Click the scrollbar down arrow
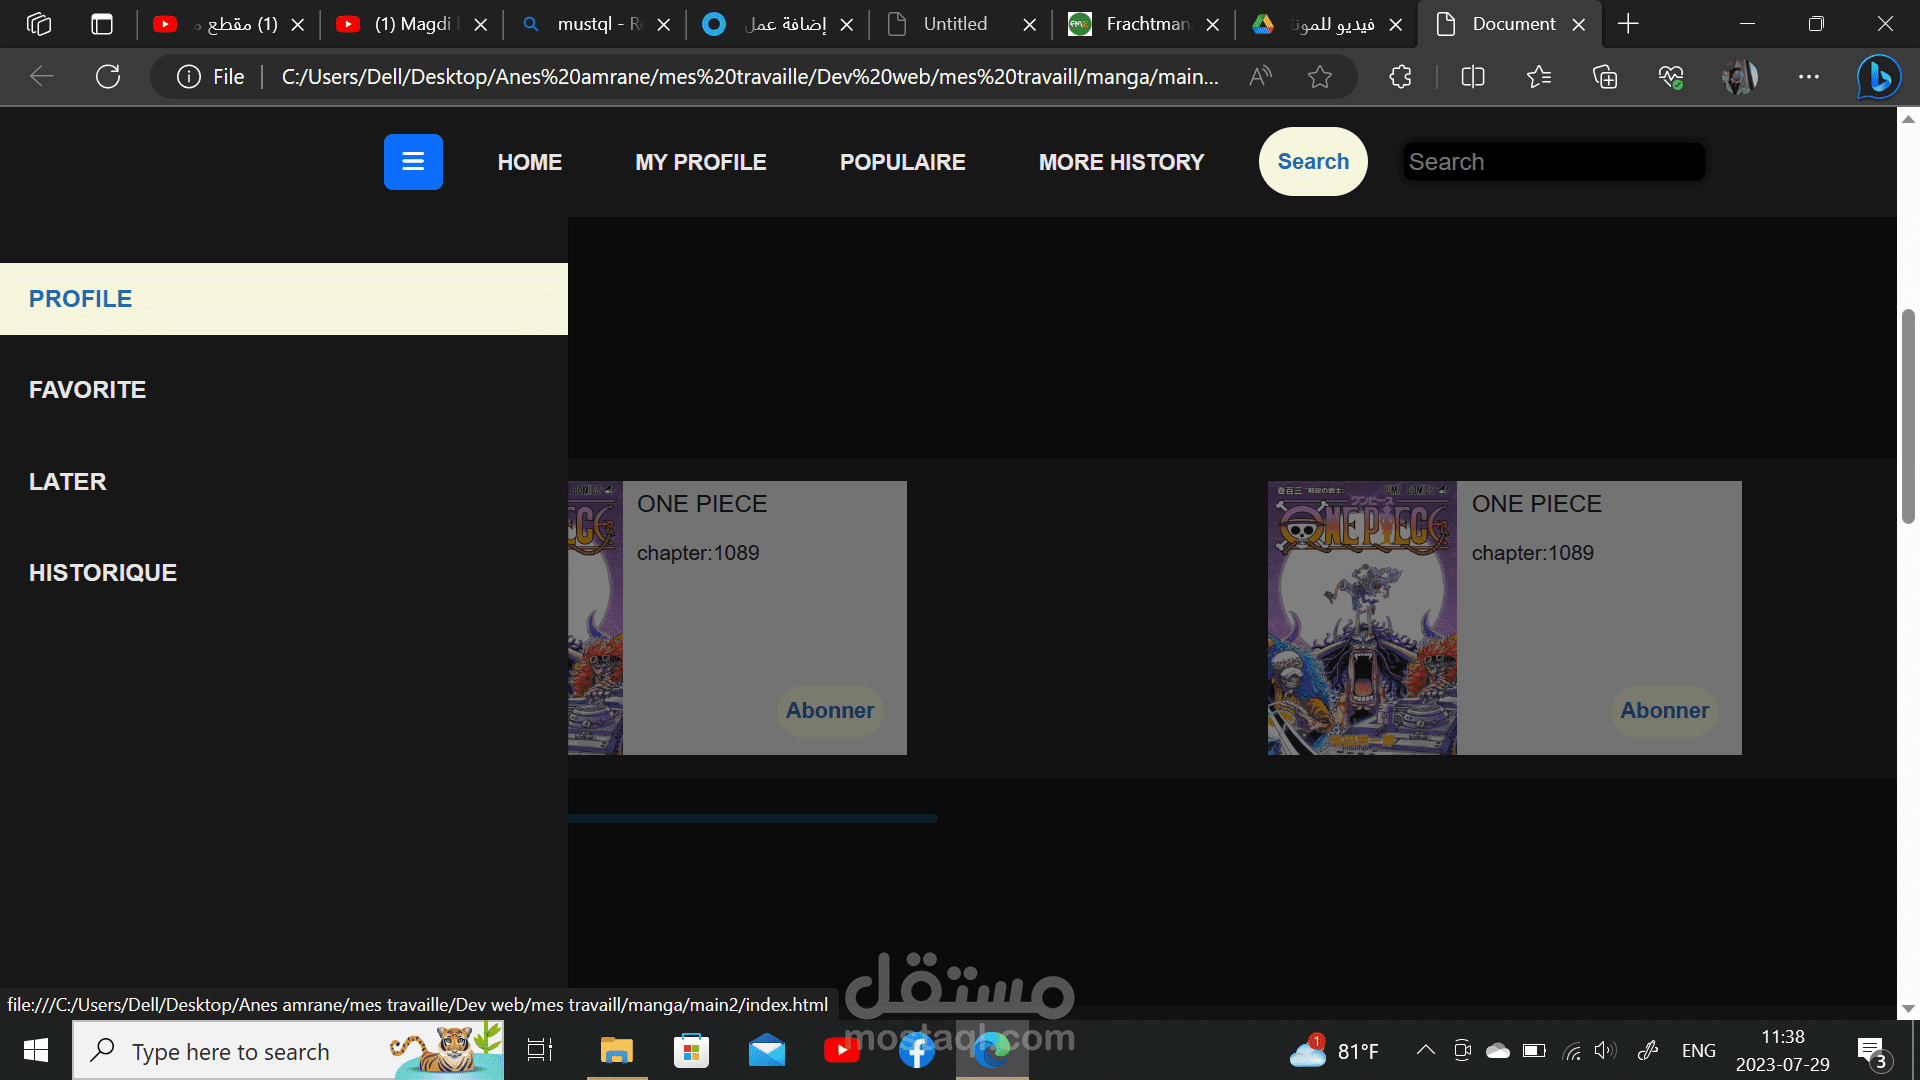Image resolution: width=1920 pixels, height=1080 pixels. (x=1908, y=1009)
